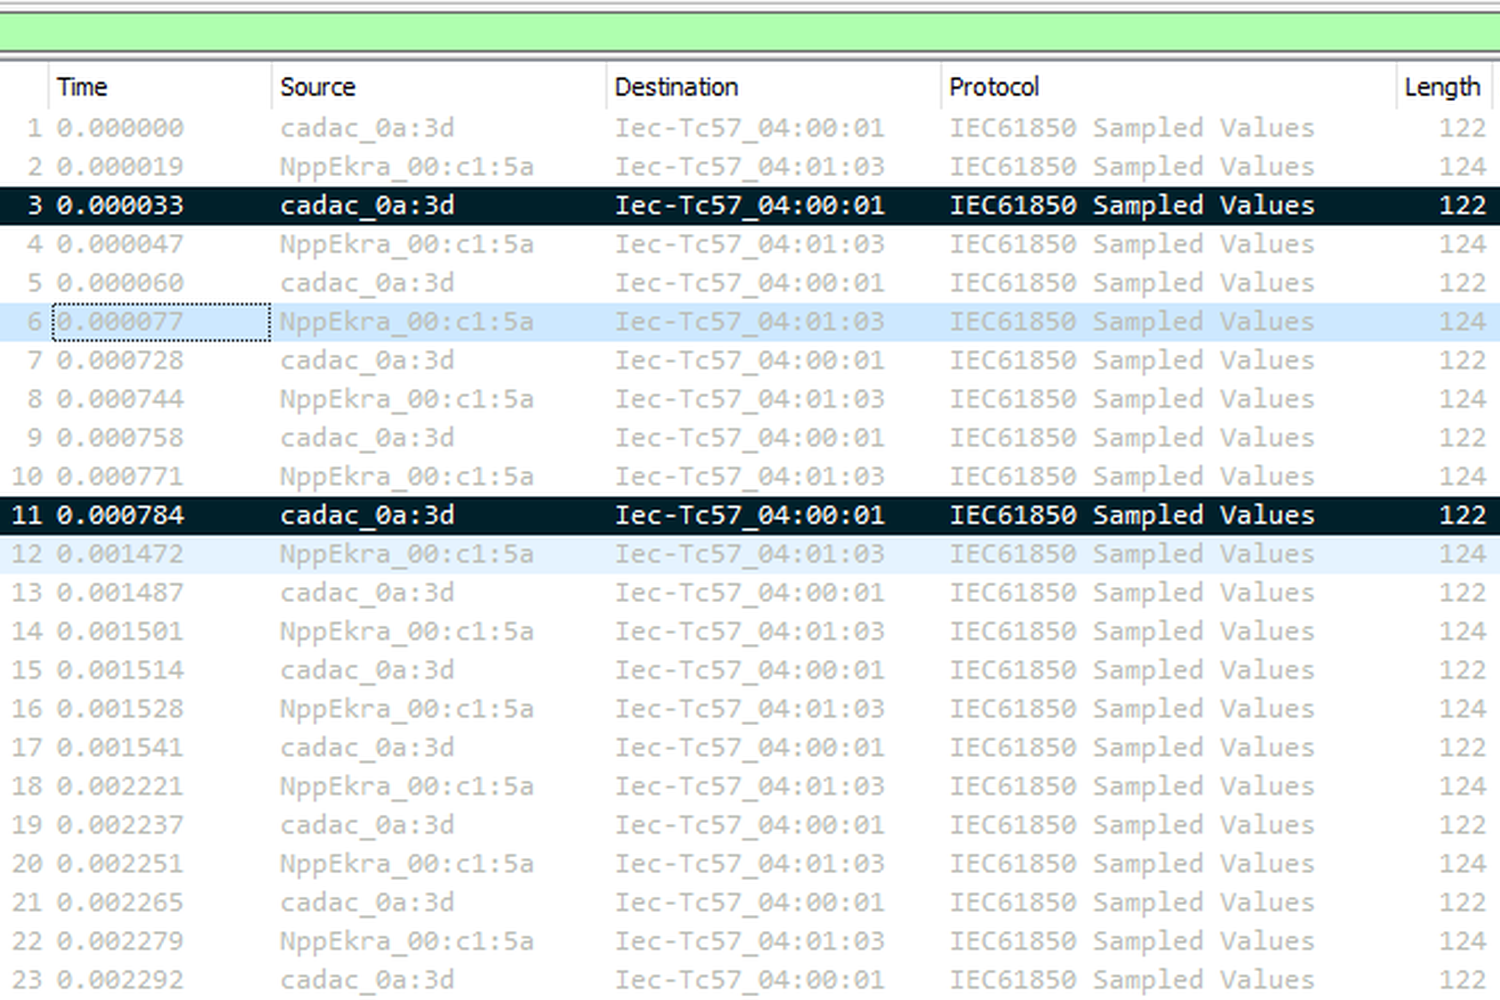1500x1000 pixels.
Task: Click length value 124 in packet 22
Action: point(1462,942)
